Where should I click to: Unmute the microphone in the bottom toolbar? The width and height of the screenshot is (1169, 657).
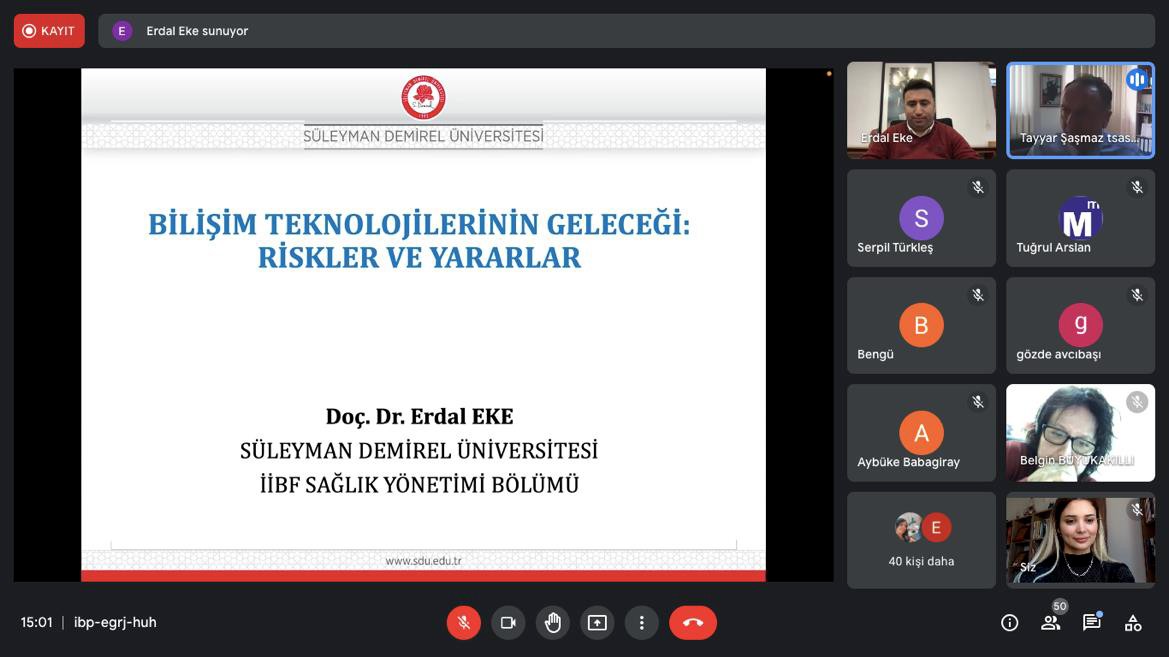(463, 623)
